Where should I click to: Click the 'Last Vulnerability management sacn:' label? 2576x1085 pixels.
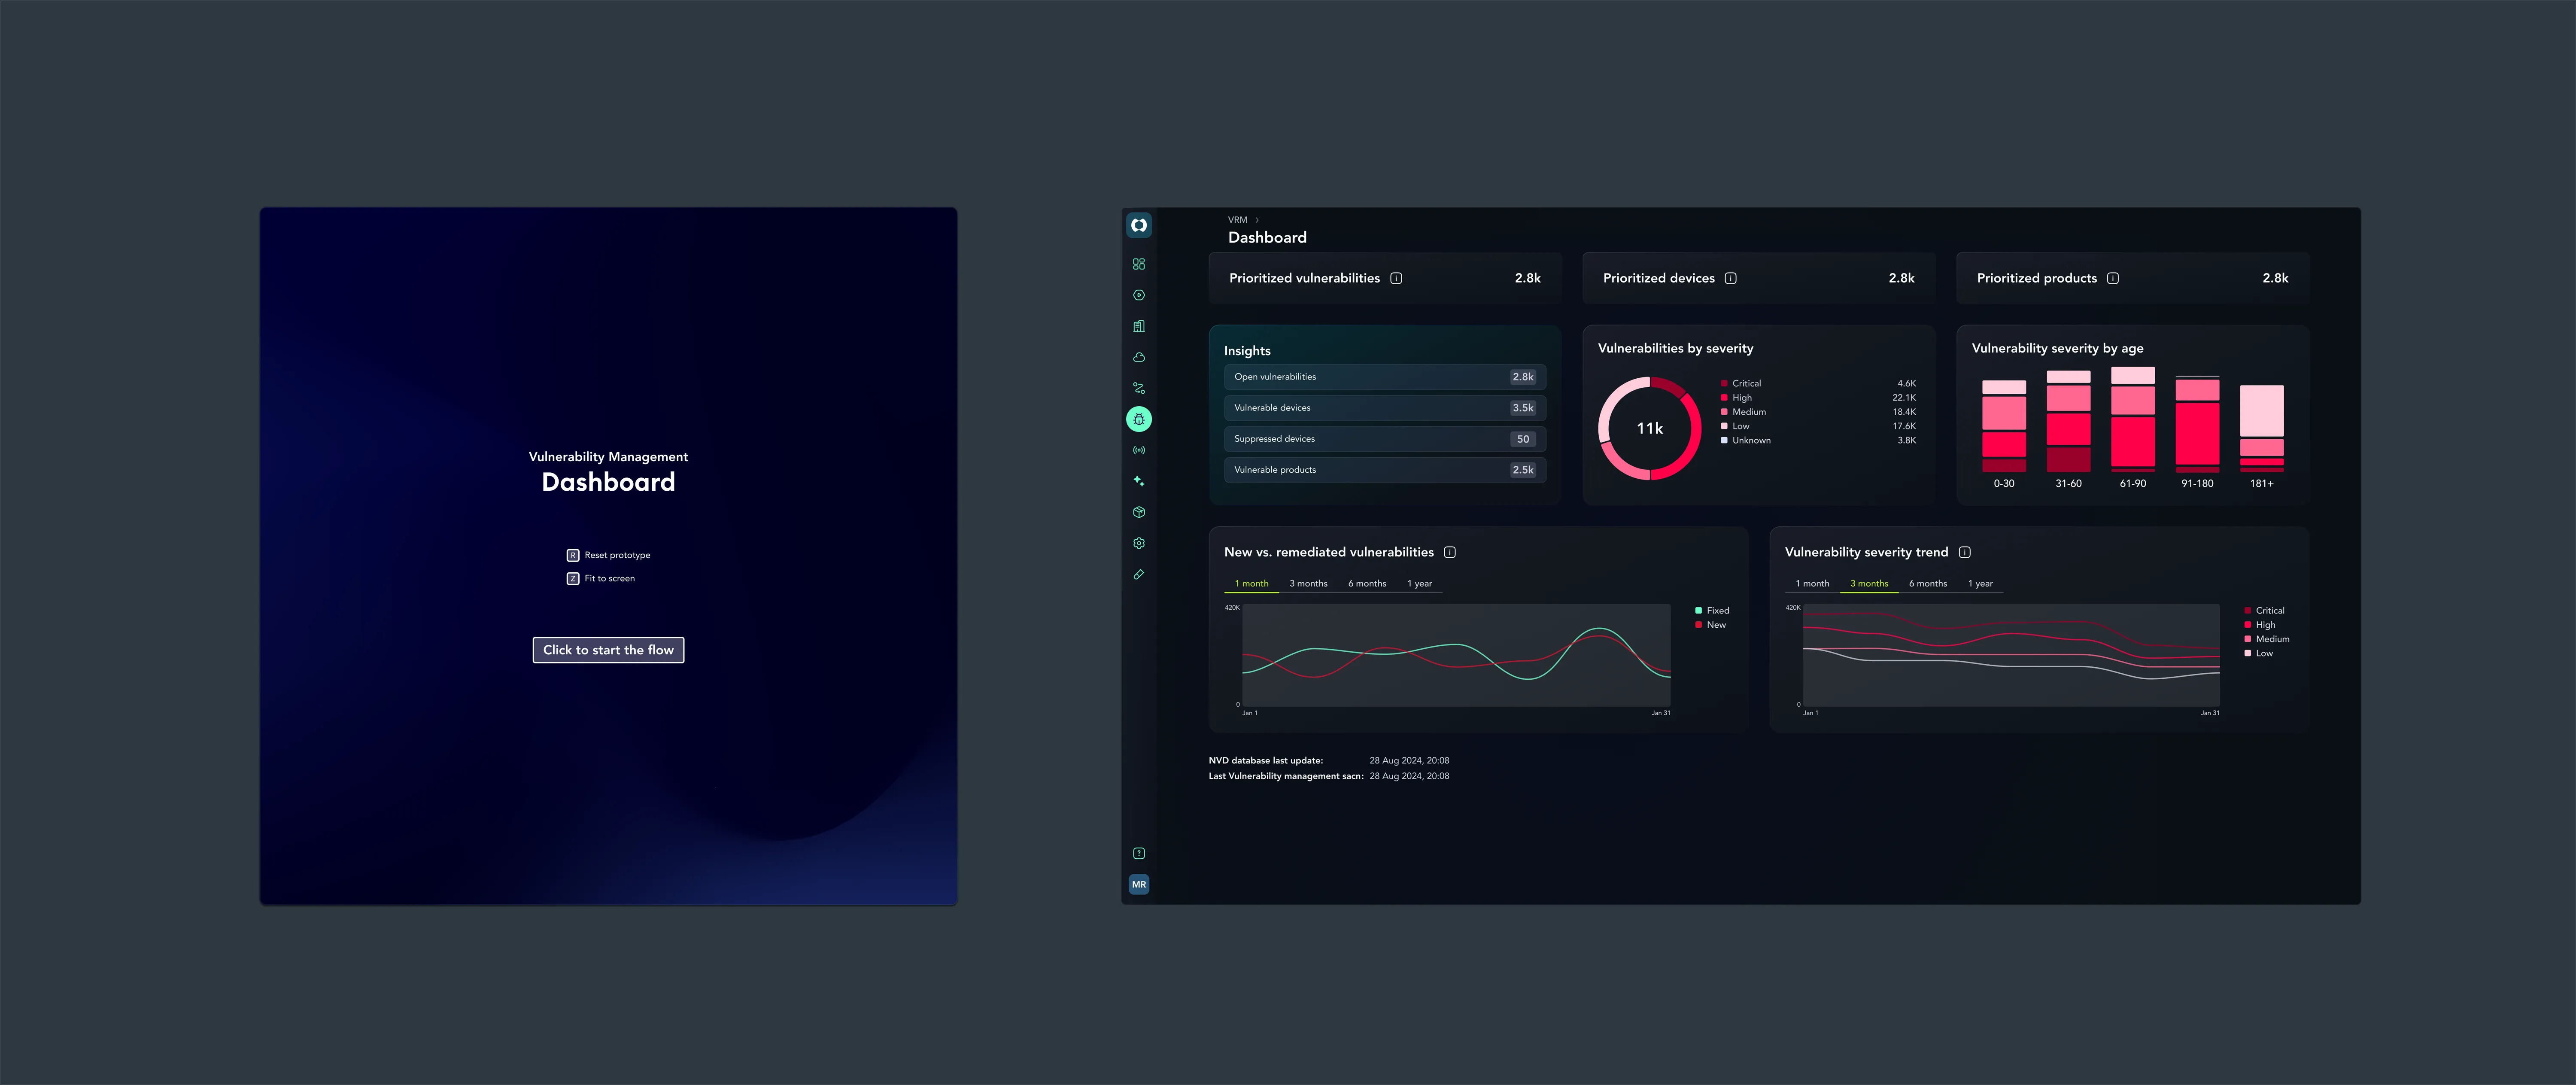[x=1286, y=776]
